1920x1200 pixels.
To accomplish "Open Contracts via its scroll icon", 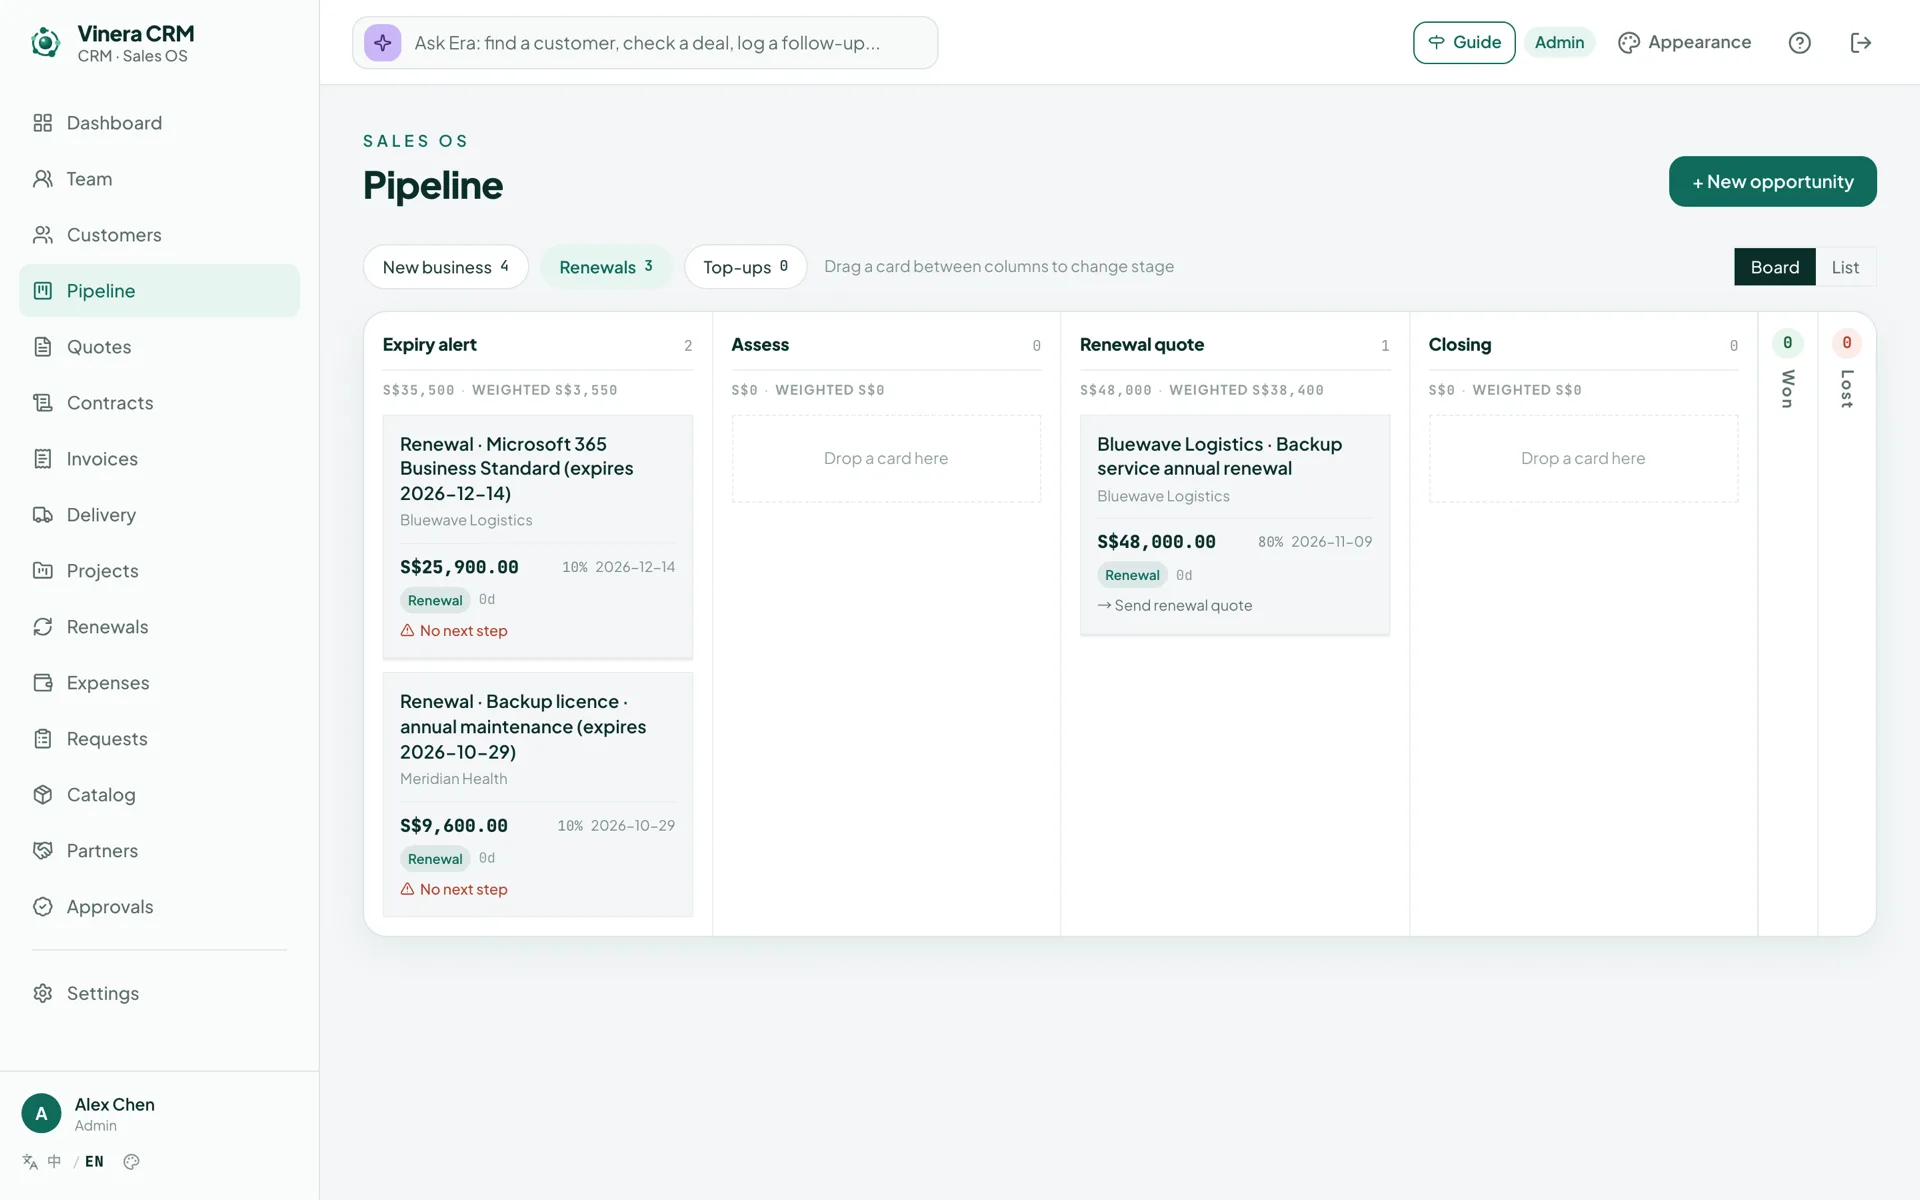I will [42, 403].
